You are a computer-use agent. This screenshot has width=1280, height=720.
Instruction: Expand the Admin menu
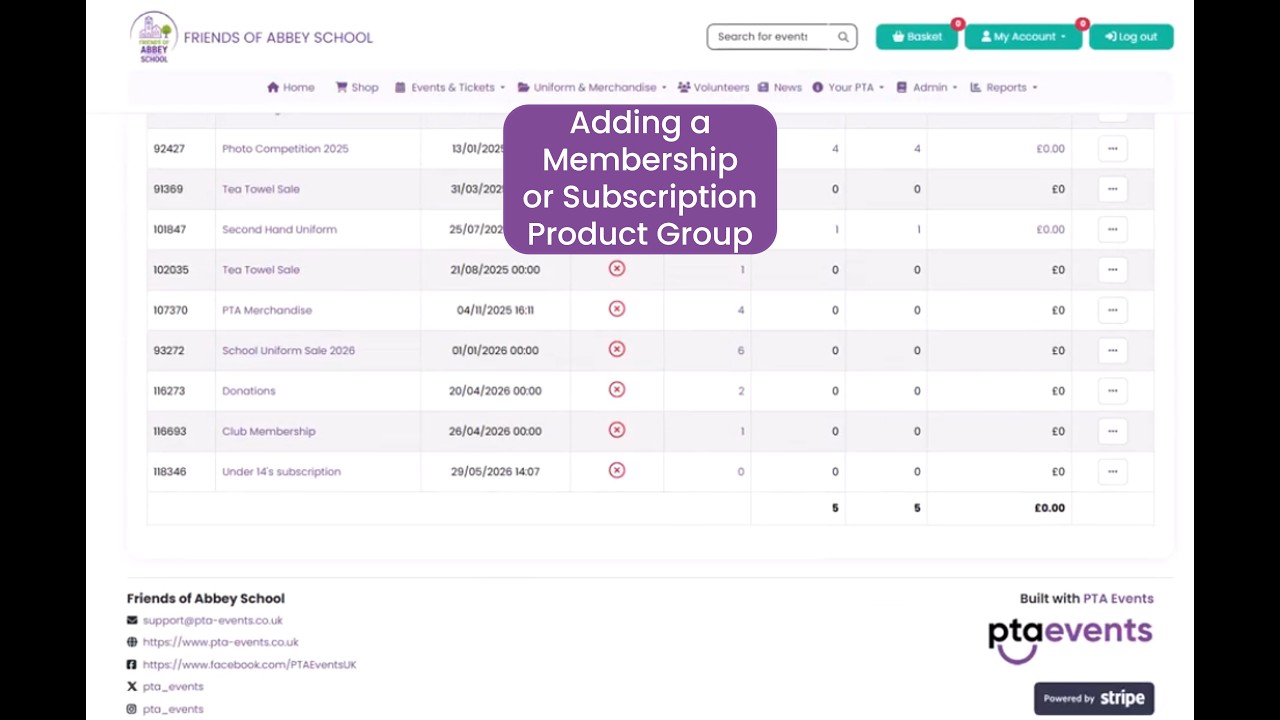927,87
